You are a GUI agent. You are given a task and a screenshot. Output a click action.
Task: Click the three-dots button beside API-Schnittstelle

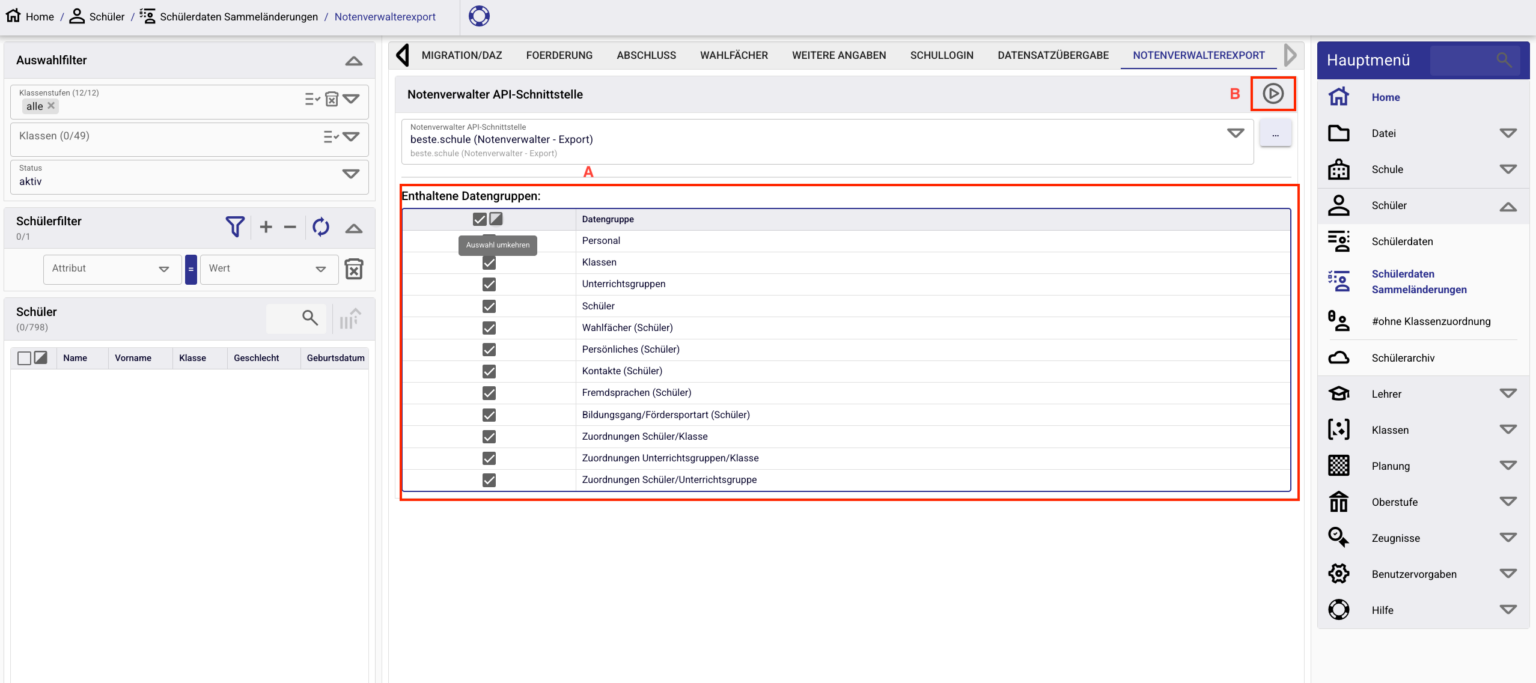coord(1275,133)
